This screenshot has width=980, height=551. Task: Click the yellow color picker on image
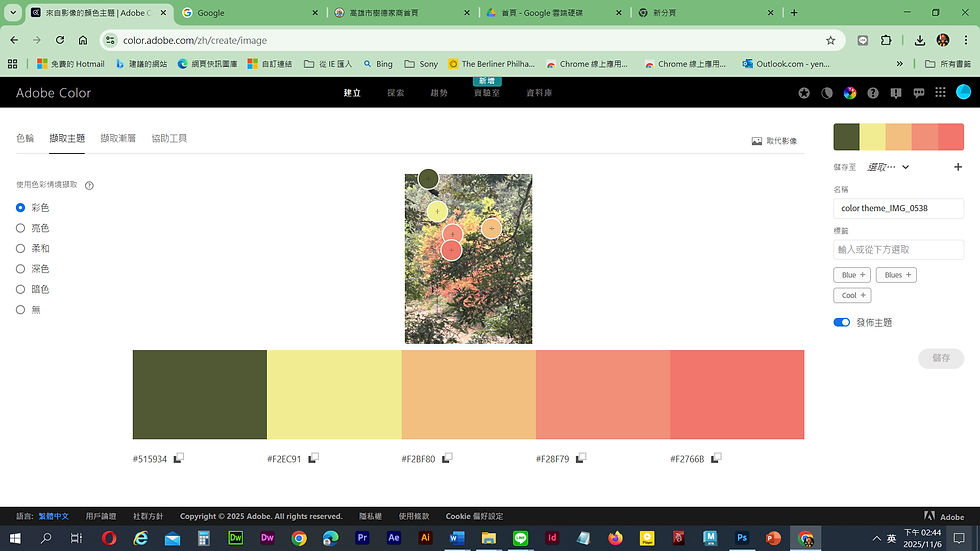click(437, 211)
